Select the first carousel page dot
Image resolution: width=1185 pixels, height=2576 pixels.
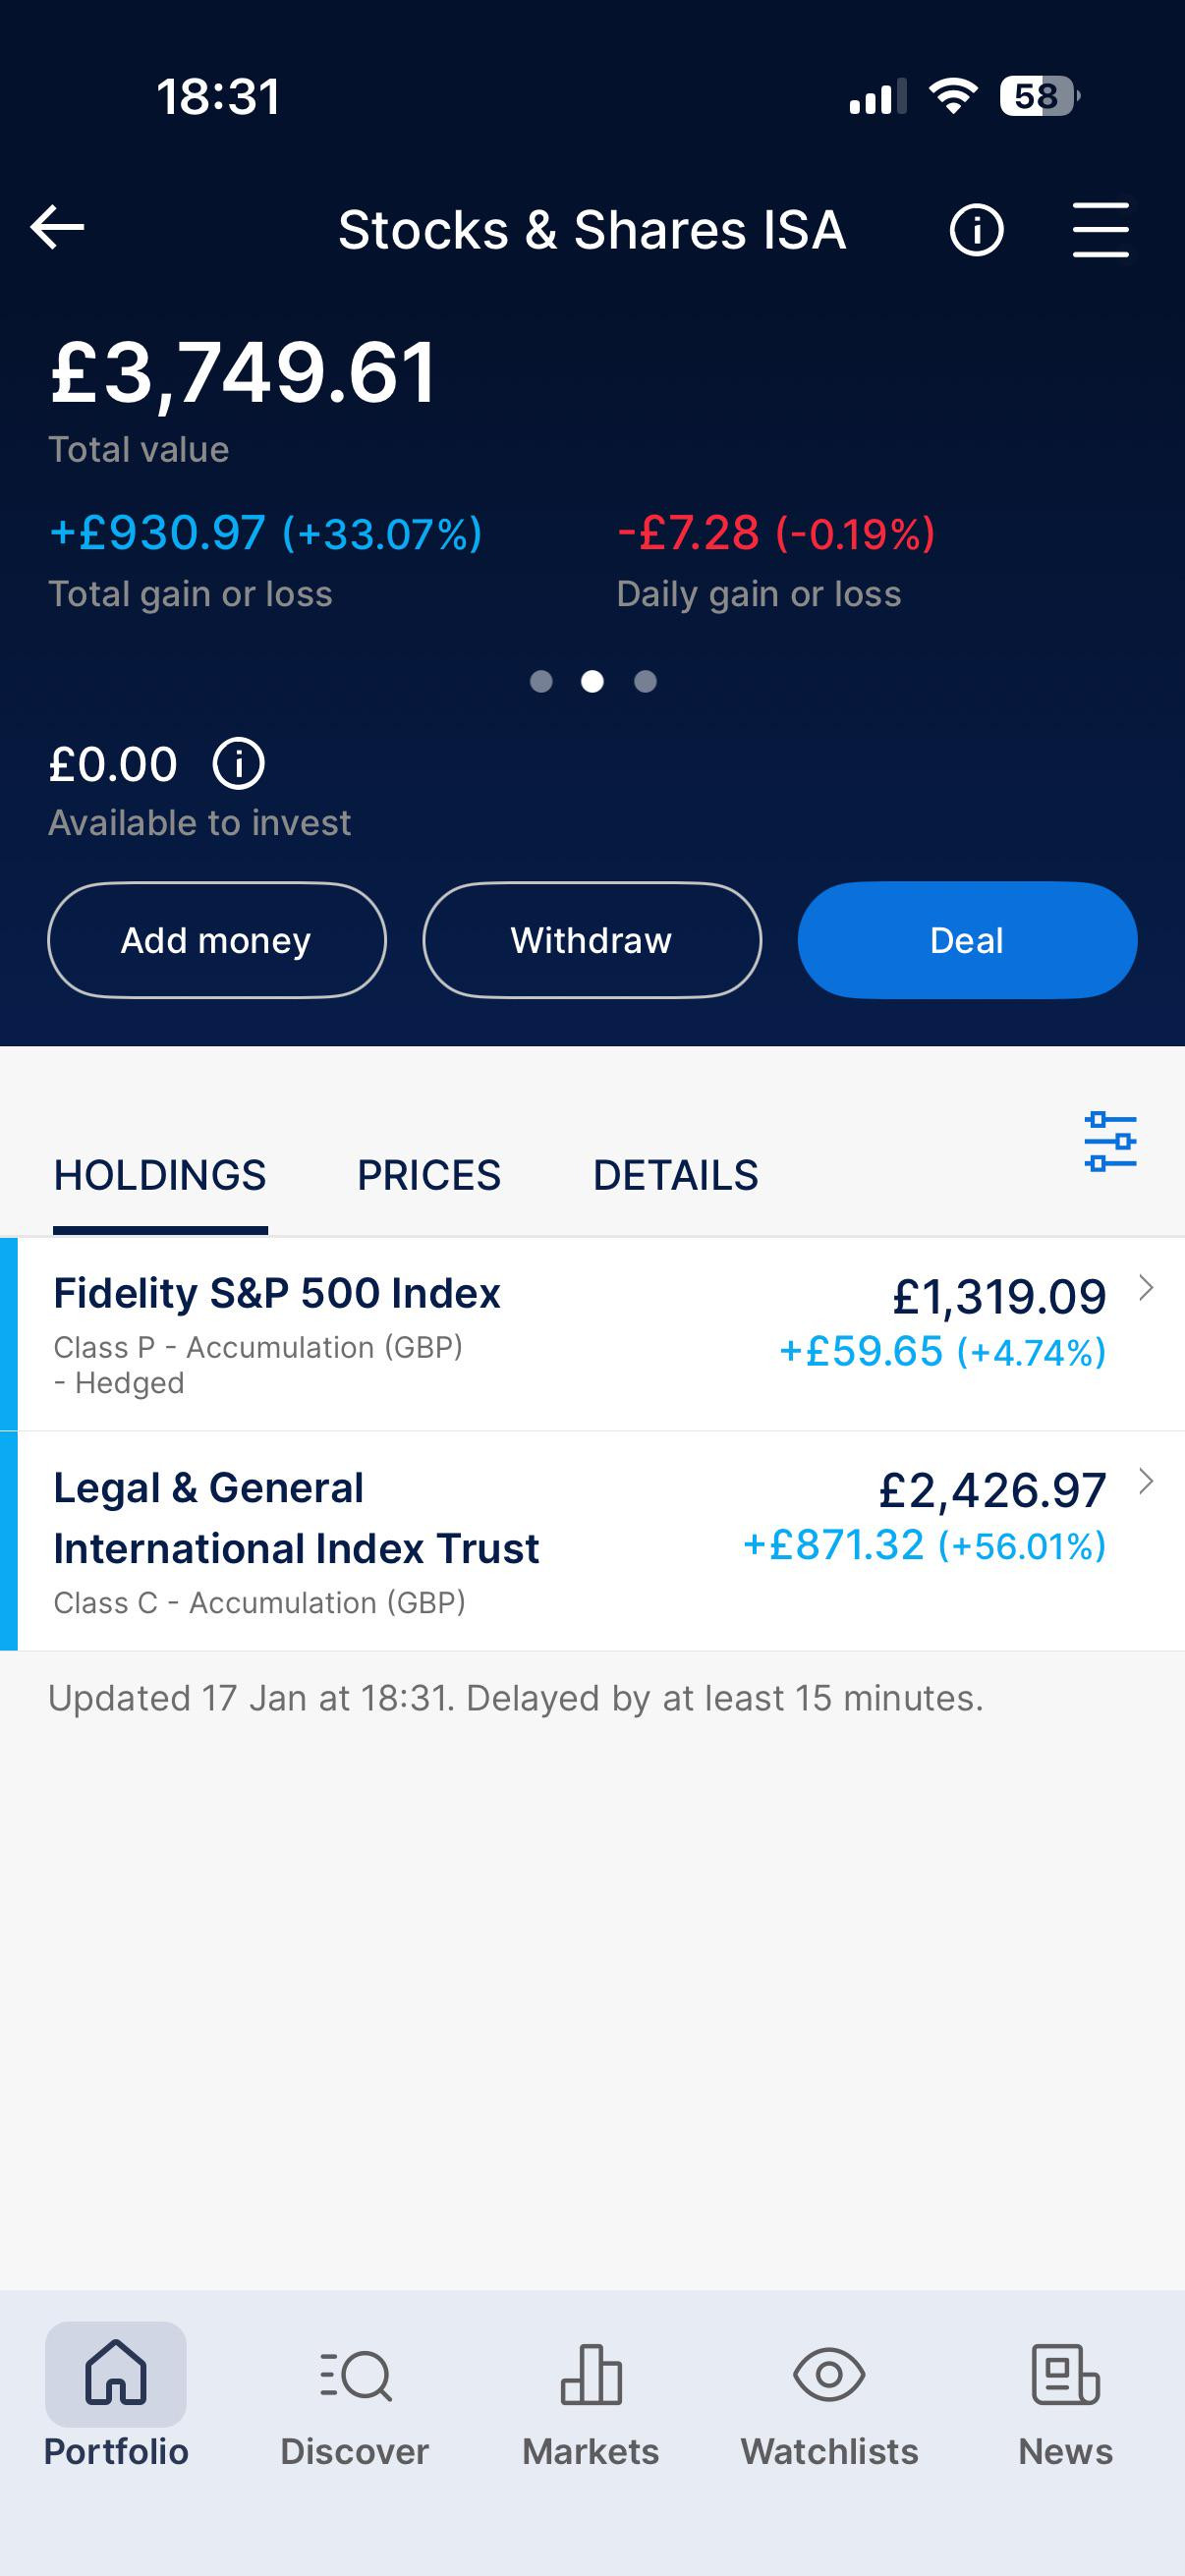pyautogui.click(x=541, y=682)
